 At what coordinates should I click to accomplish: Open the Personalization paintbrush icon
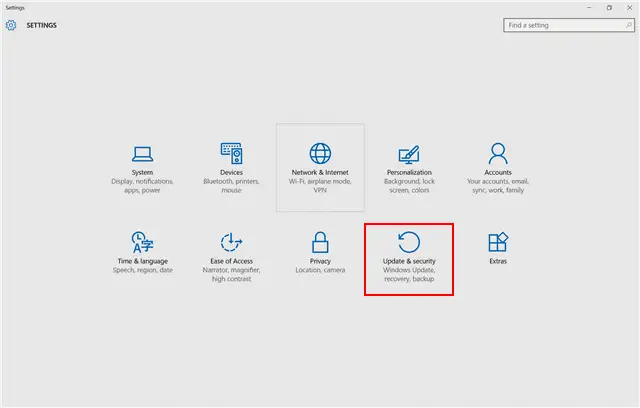click(x=409, y=155)
